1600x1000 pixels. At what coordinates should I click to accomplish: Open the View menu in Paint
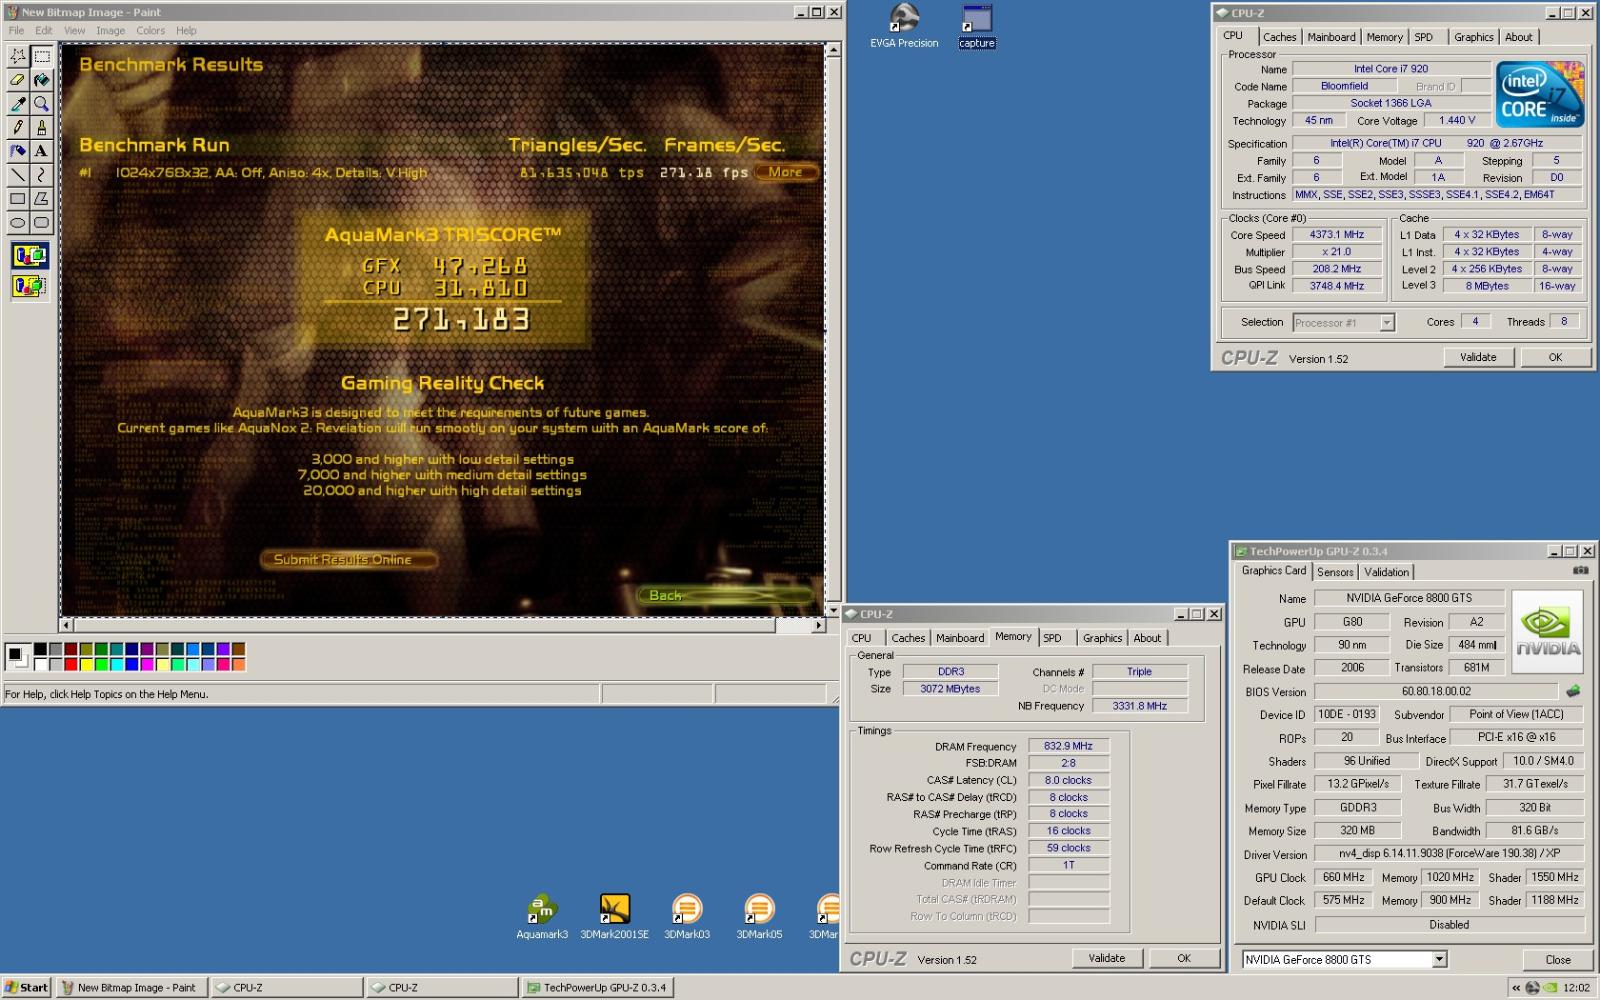[75, 31]
